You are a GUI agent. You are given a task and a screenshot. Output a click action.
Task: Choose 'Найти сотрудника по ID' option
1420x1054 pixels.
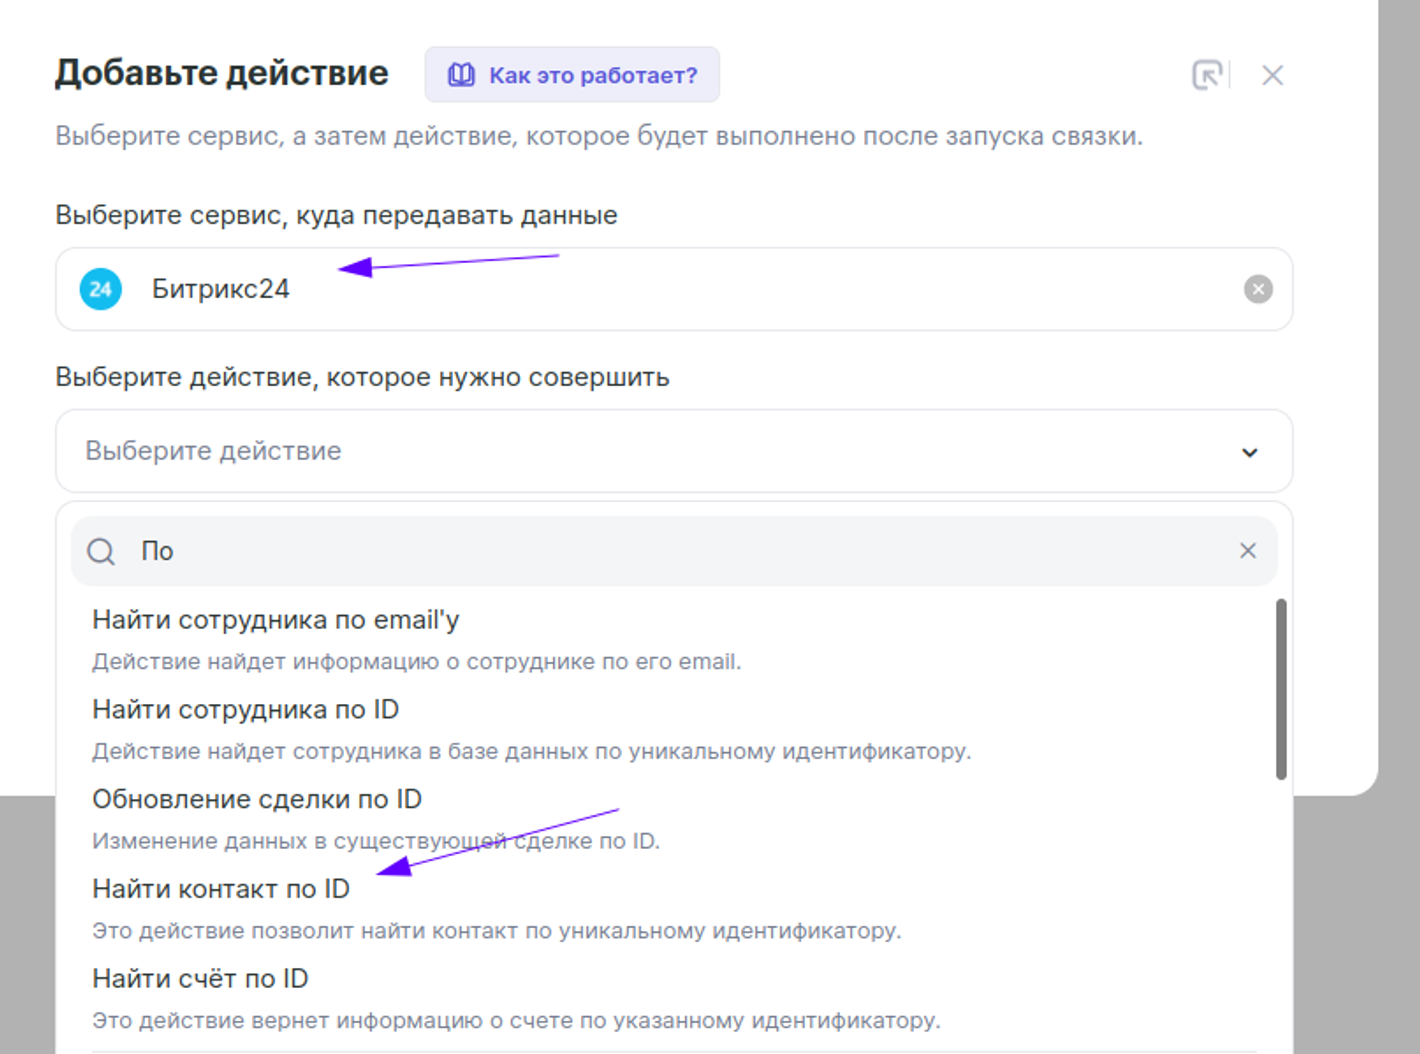[246, 710]
